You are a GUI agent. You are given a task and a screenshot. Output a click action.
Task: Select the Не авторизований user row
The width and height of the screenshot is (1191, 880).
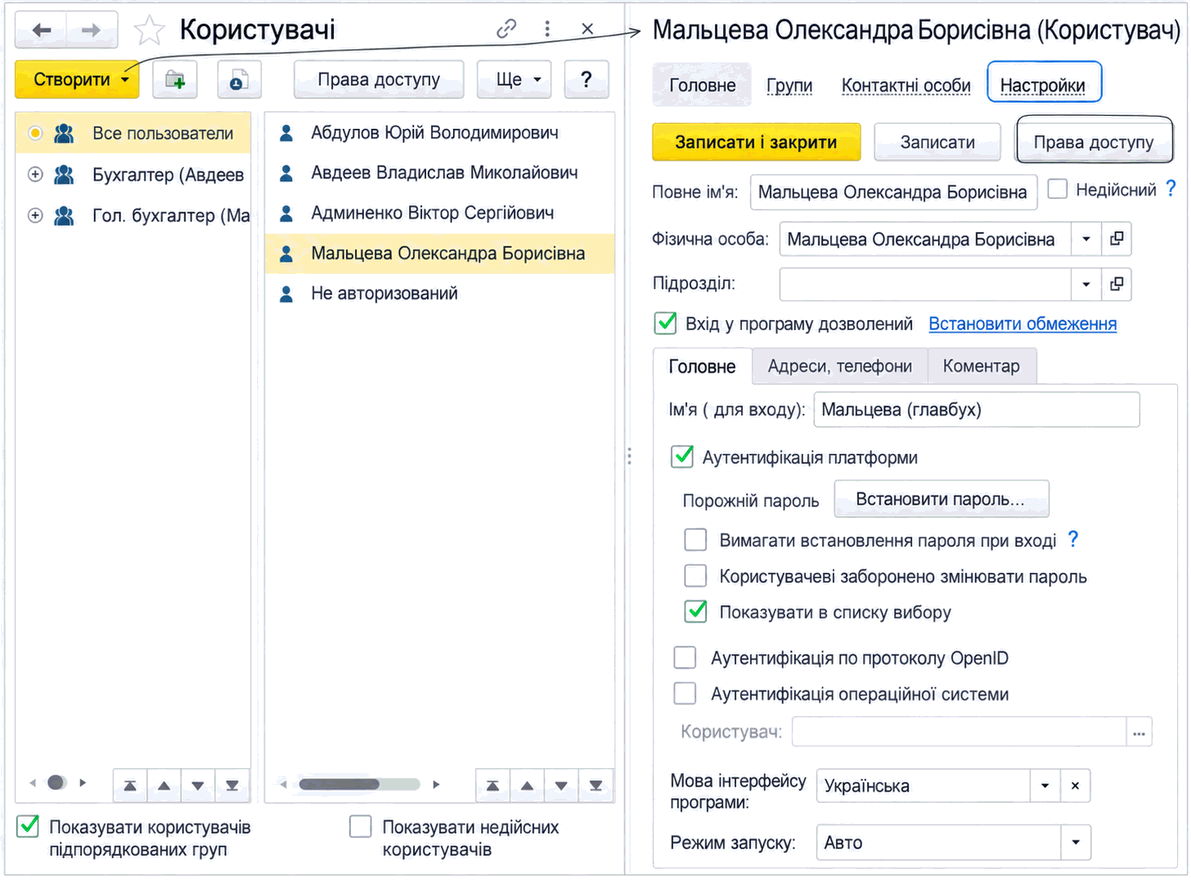440,293
